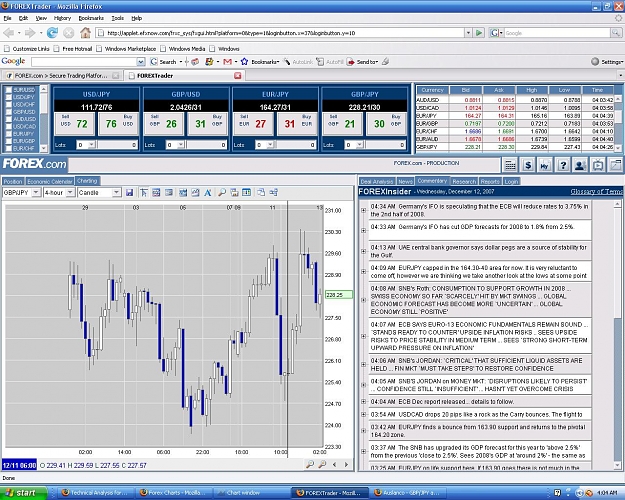Toggle the USD/CAD pair checkbox

point(9,126)
